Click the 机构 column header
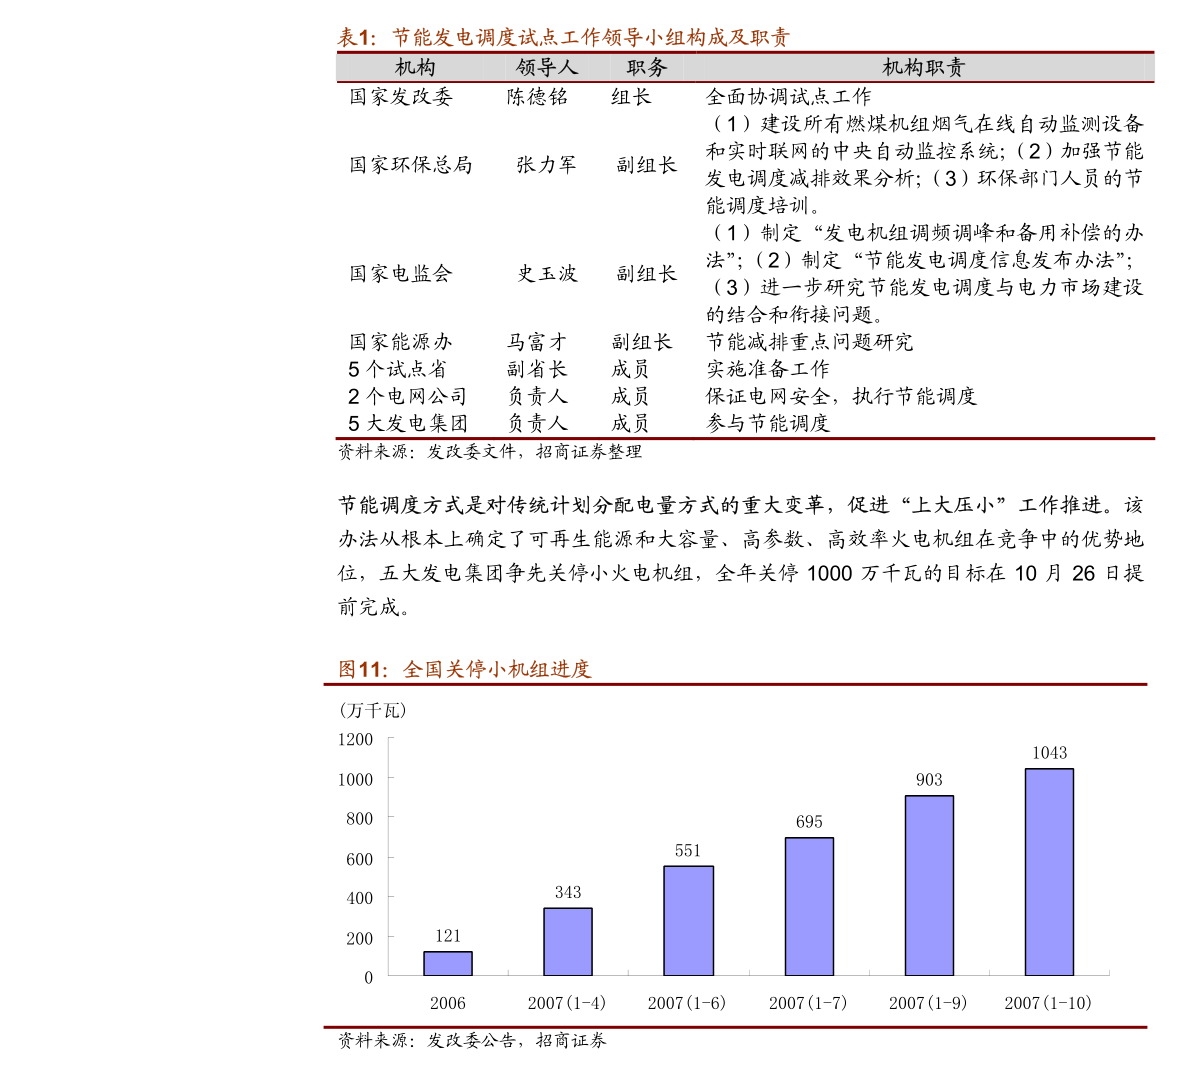 tap(415, 68)
